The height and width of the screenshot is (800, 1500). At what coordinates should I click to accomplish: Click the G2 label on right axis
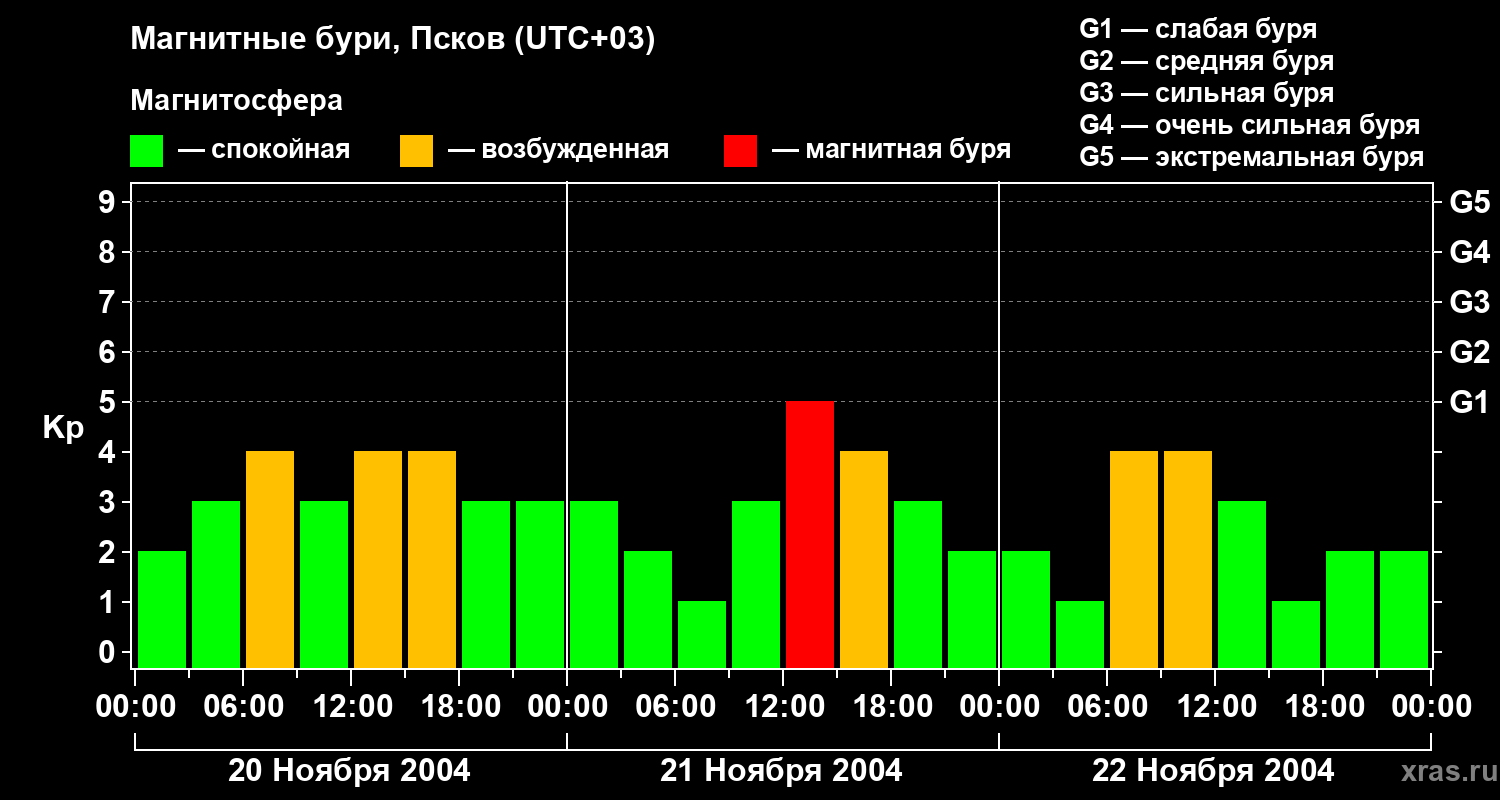(1469, 352)
